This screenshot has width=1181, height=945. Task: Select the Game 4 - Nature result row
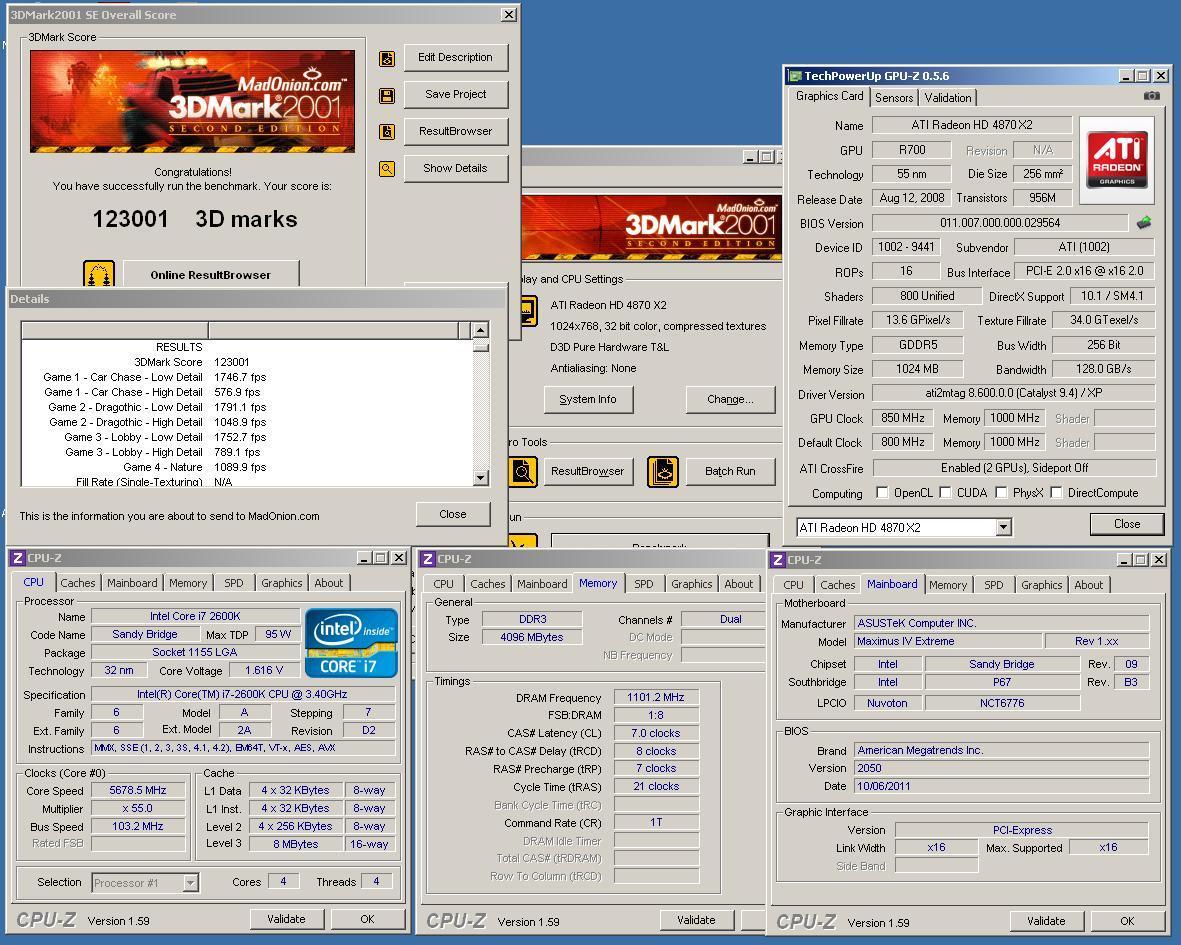[x=247, y=467]
